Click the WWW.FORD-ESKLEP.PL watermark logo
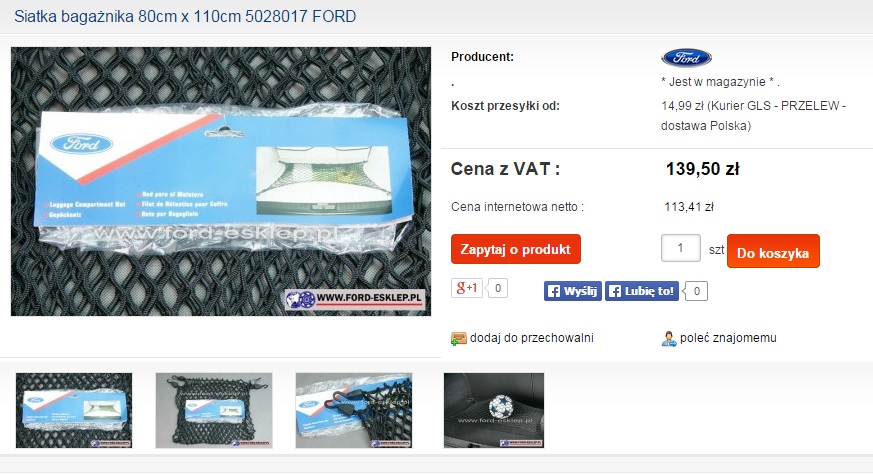Screen dimensions: 873x474 click(x=356, y=299)
